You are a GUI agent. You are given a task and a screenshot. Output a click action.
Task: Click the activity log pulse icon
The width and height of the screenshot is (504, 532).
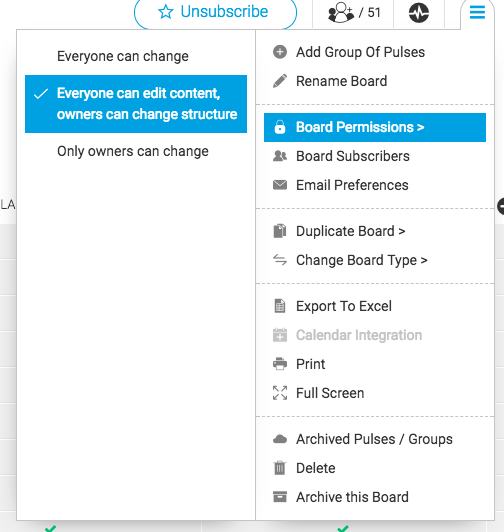419,13
